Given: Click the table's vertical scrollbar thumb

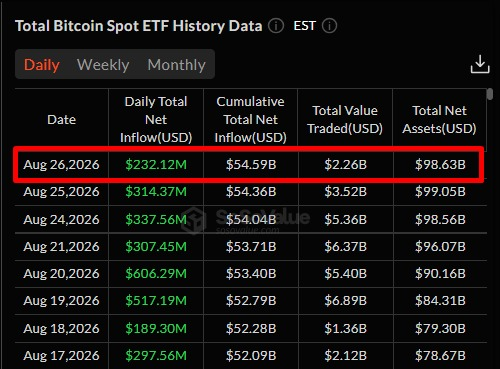Looking at the screenshot, I should (x=490, y=94).
